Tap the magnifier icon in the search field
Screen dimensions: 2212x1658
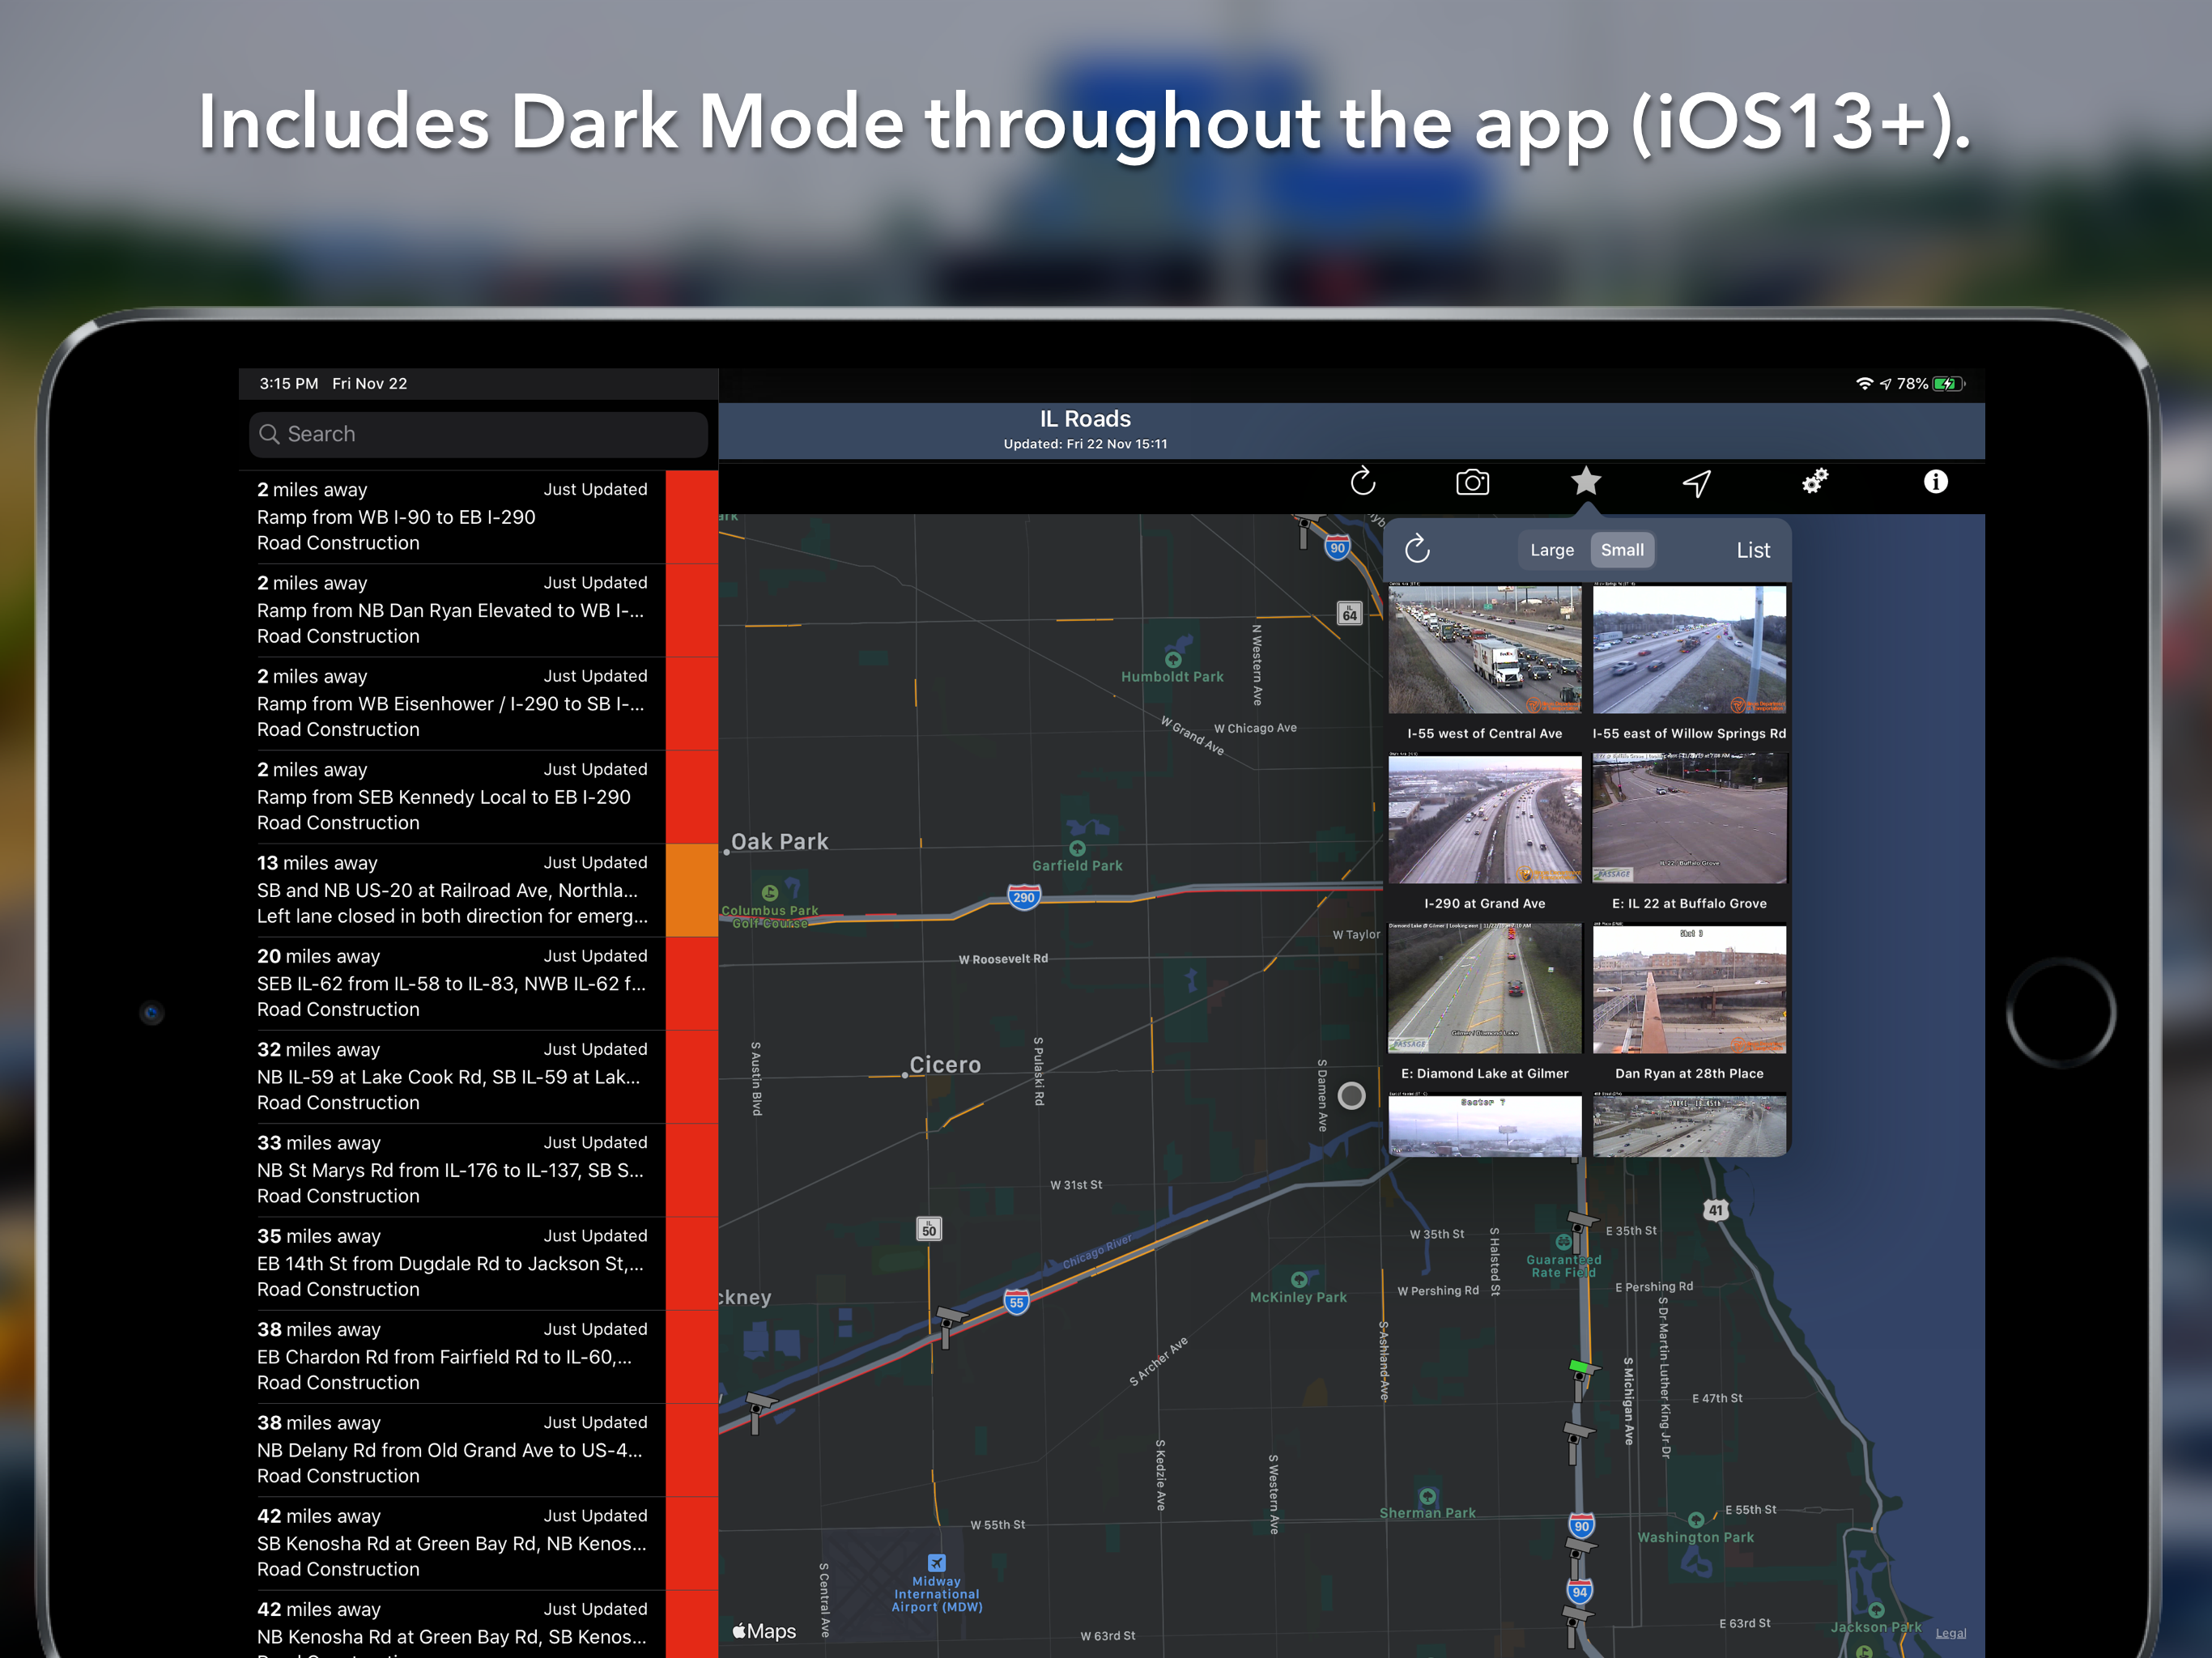269,434
